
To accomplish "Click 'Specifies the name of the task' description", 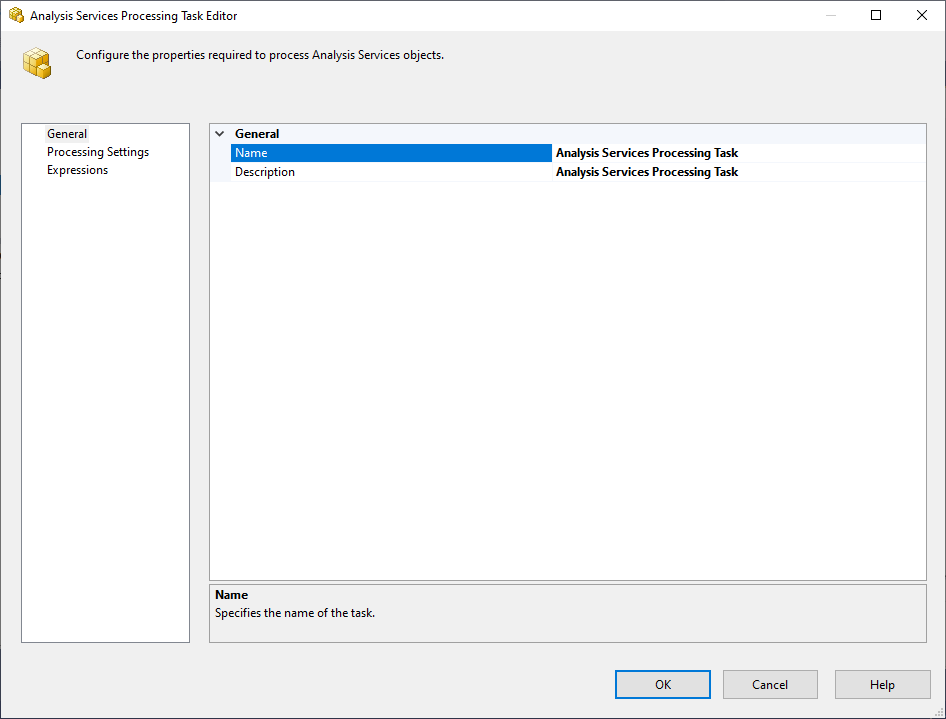I will (295, 613).
